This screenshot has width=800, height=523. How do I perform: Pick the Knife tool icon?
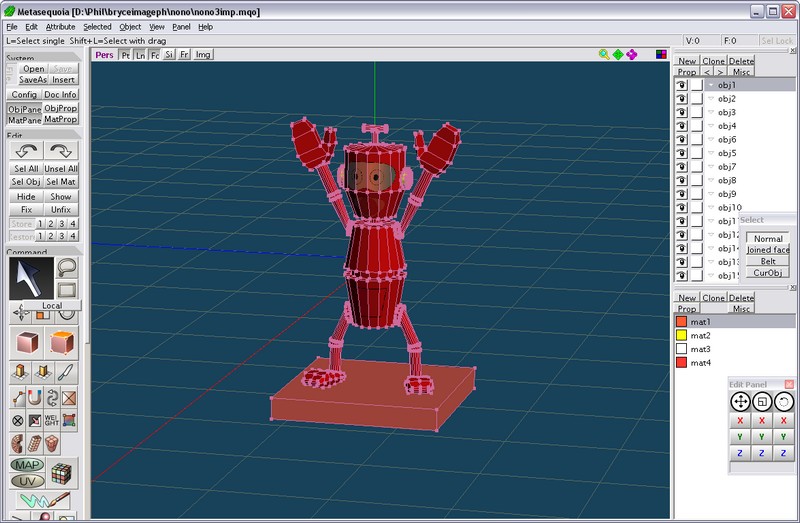[66, 373]
